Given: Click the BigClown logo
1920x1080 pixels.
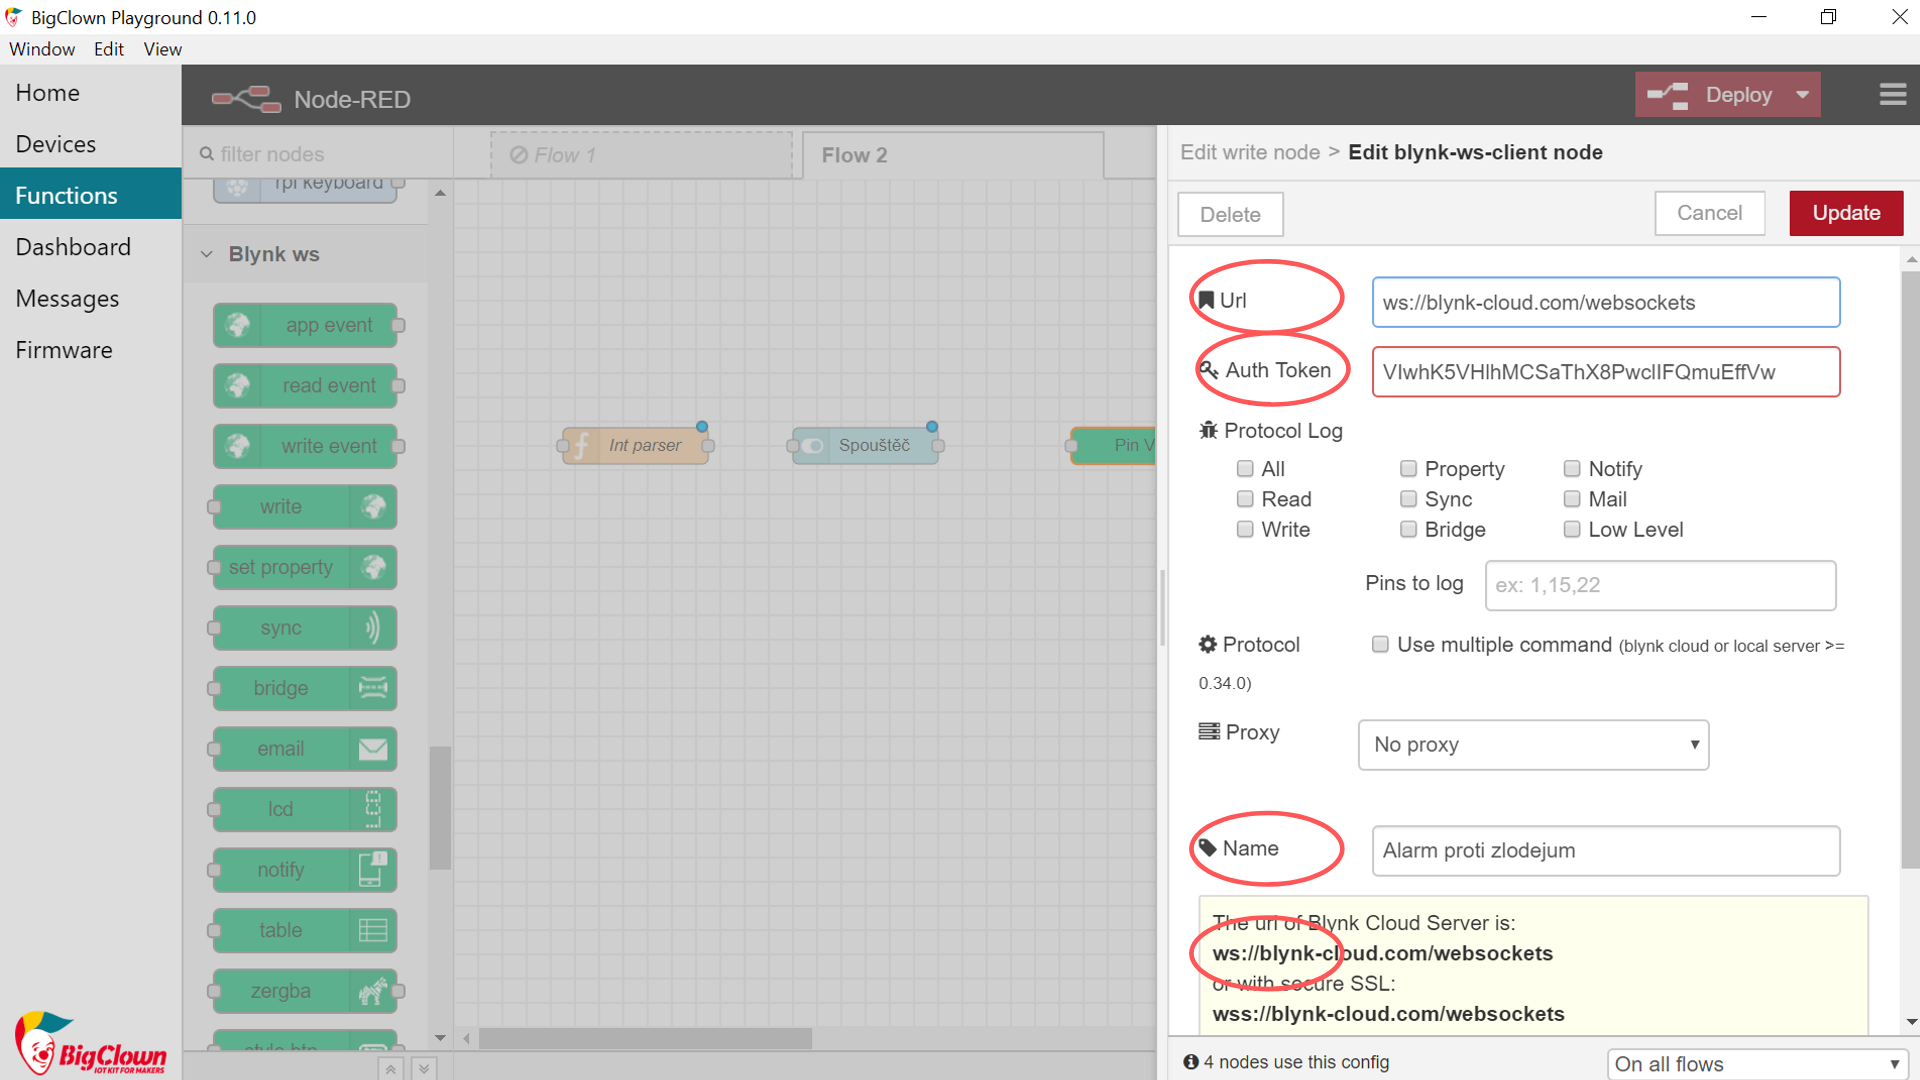Looking at the screenshot, I should 90,1043.
